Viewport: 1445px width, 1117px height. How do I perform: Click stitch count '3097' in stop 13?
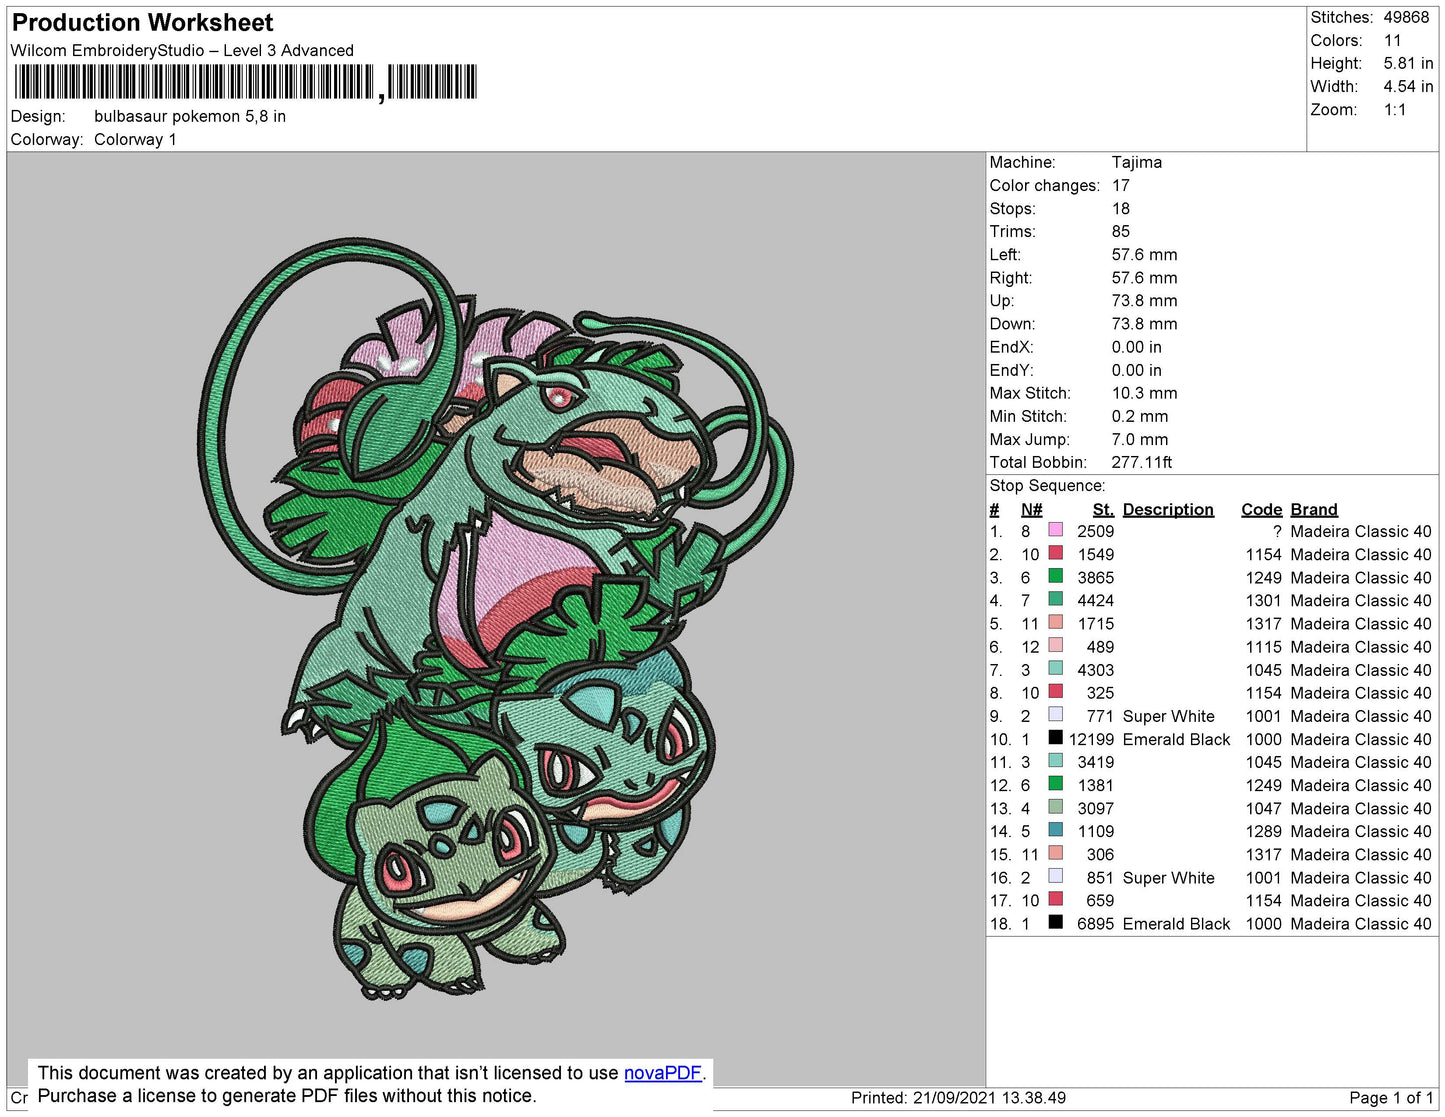point(1095,808)
